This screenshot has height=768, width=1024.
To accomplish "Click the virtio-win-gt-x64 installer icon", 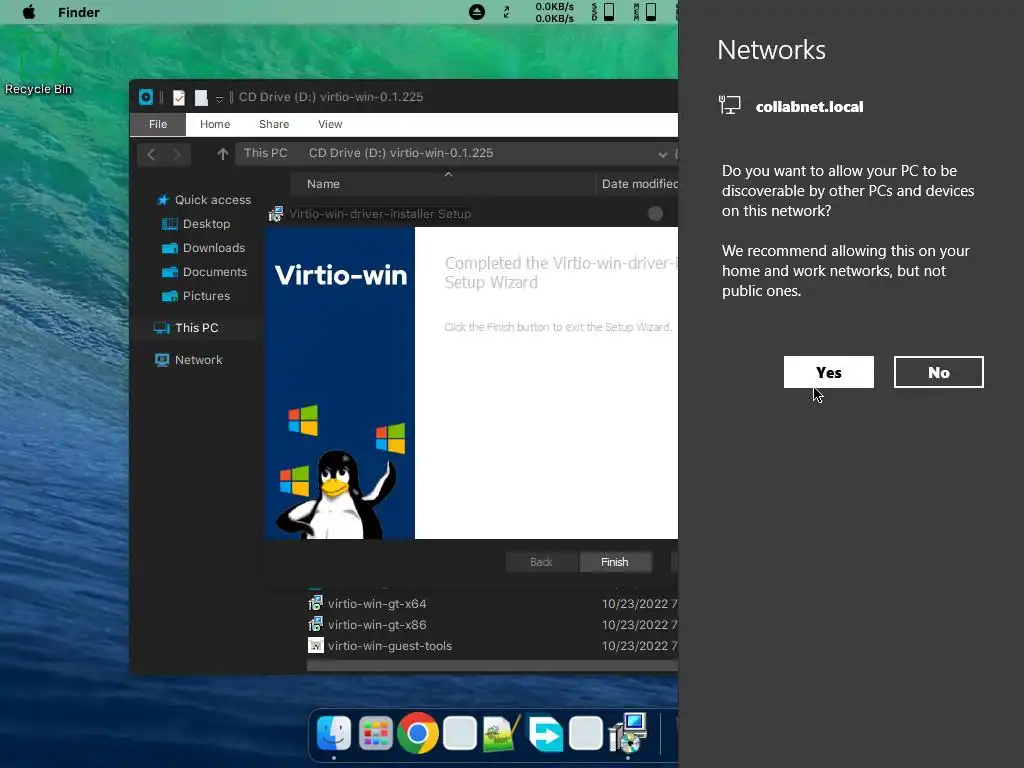I will [x=315, y=603].
